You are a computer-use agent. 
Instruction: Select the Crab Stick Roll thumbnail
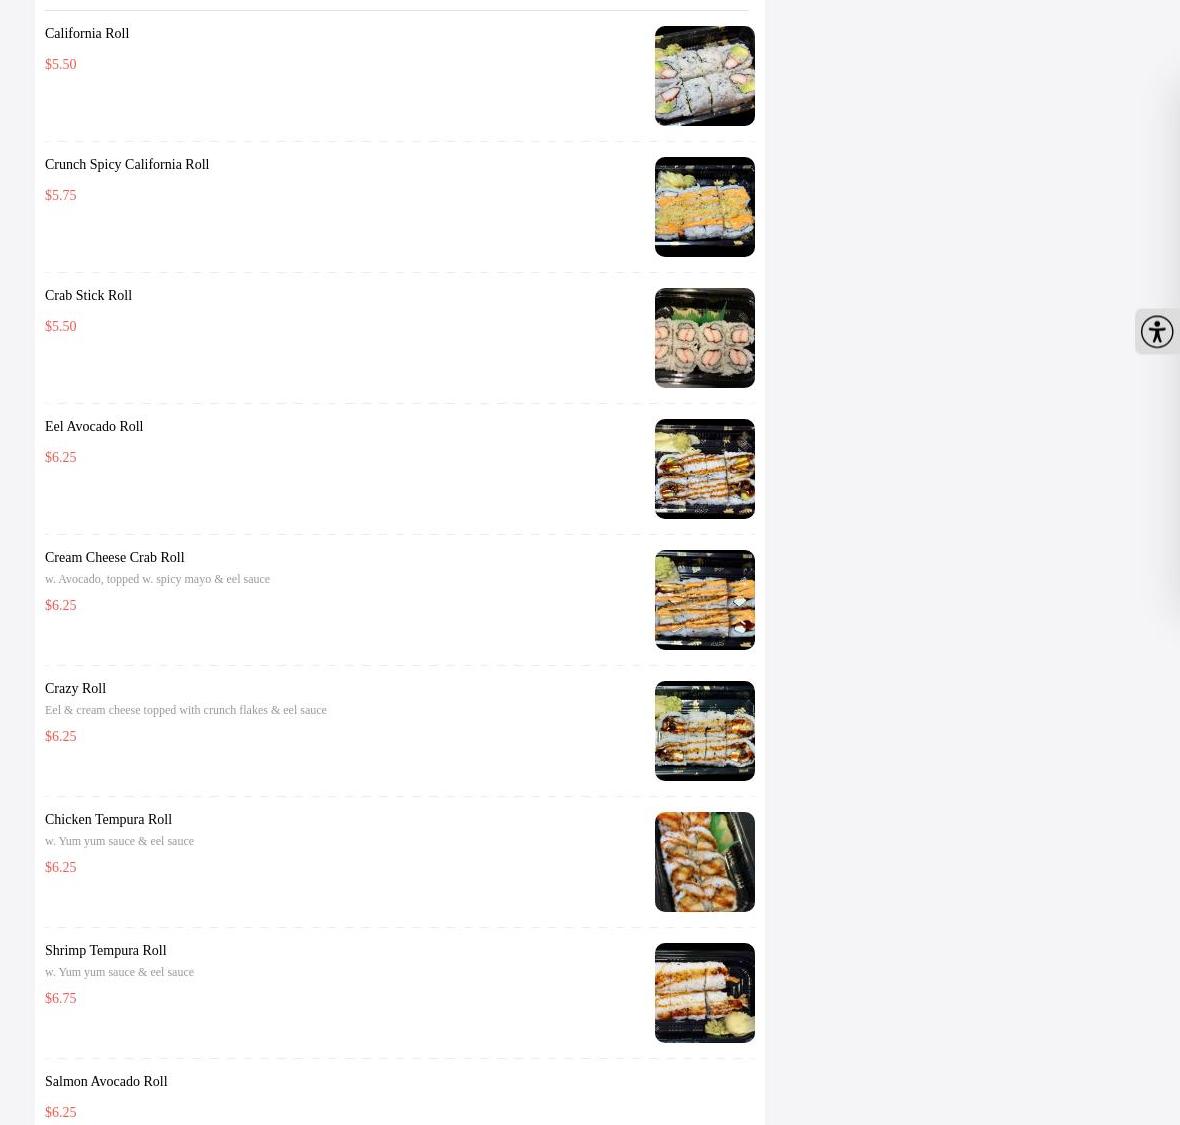click(704, 338)
